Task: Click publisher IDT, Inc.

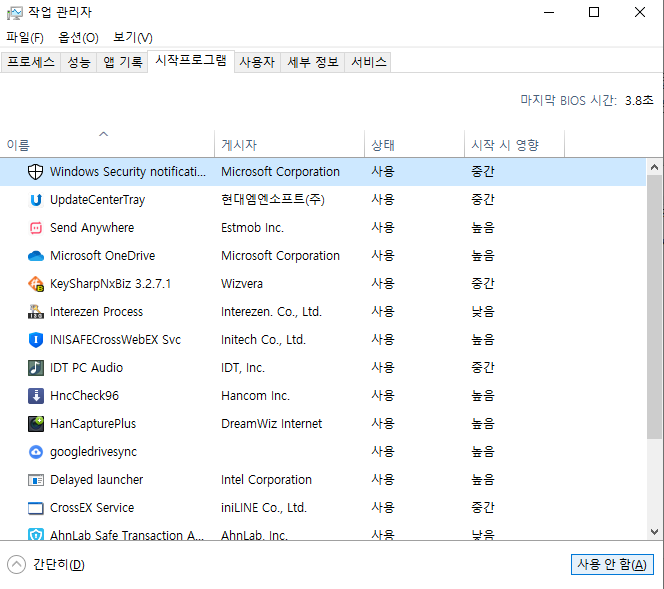Action: 243,368
